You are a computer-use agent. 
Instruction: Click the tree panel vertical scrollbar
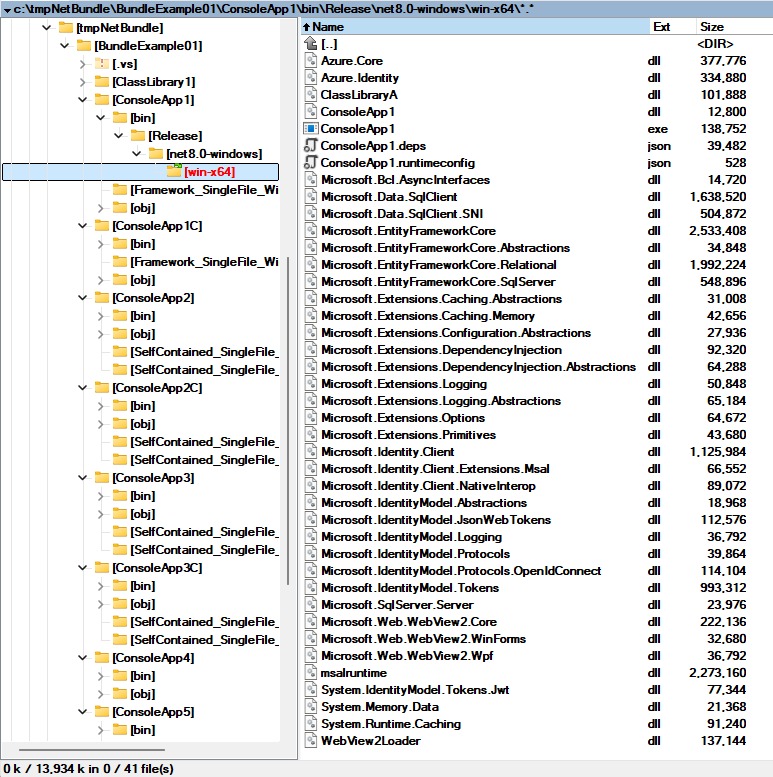(288, 421)
